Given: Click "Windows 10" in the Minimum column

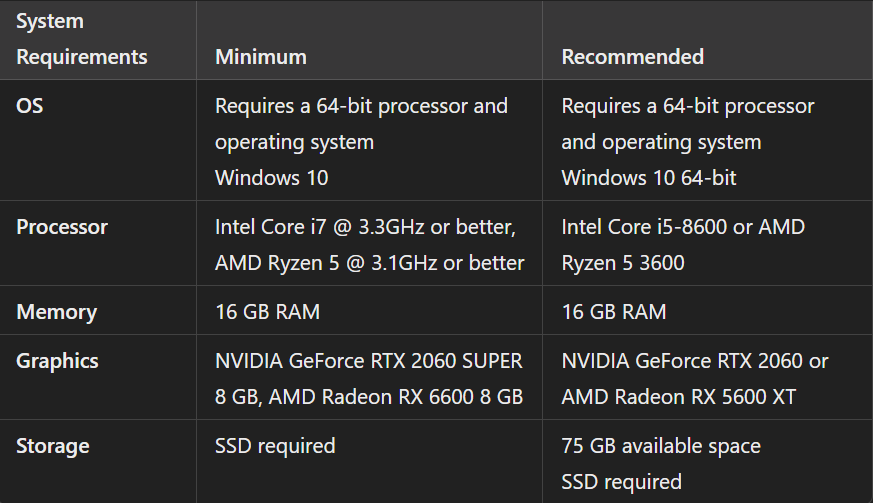Looking at the screenshot, I should [271, 178].
